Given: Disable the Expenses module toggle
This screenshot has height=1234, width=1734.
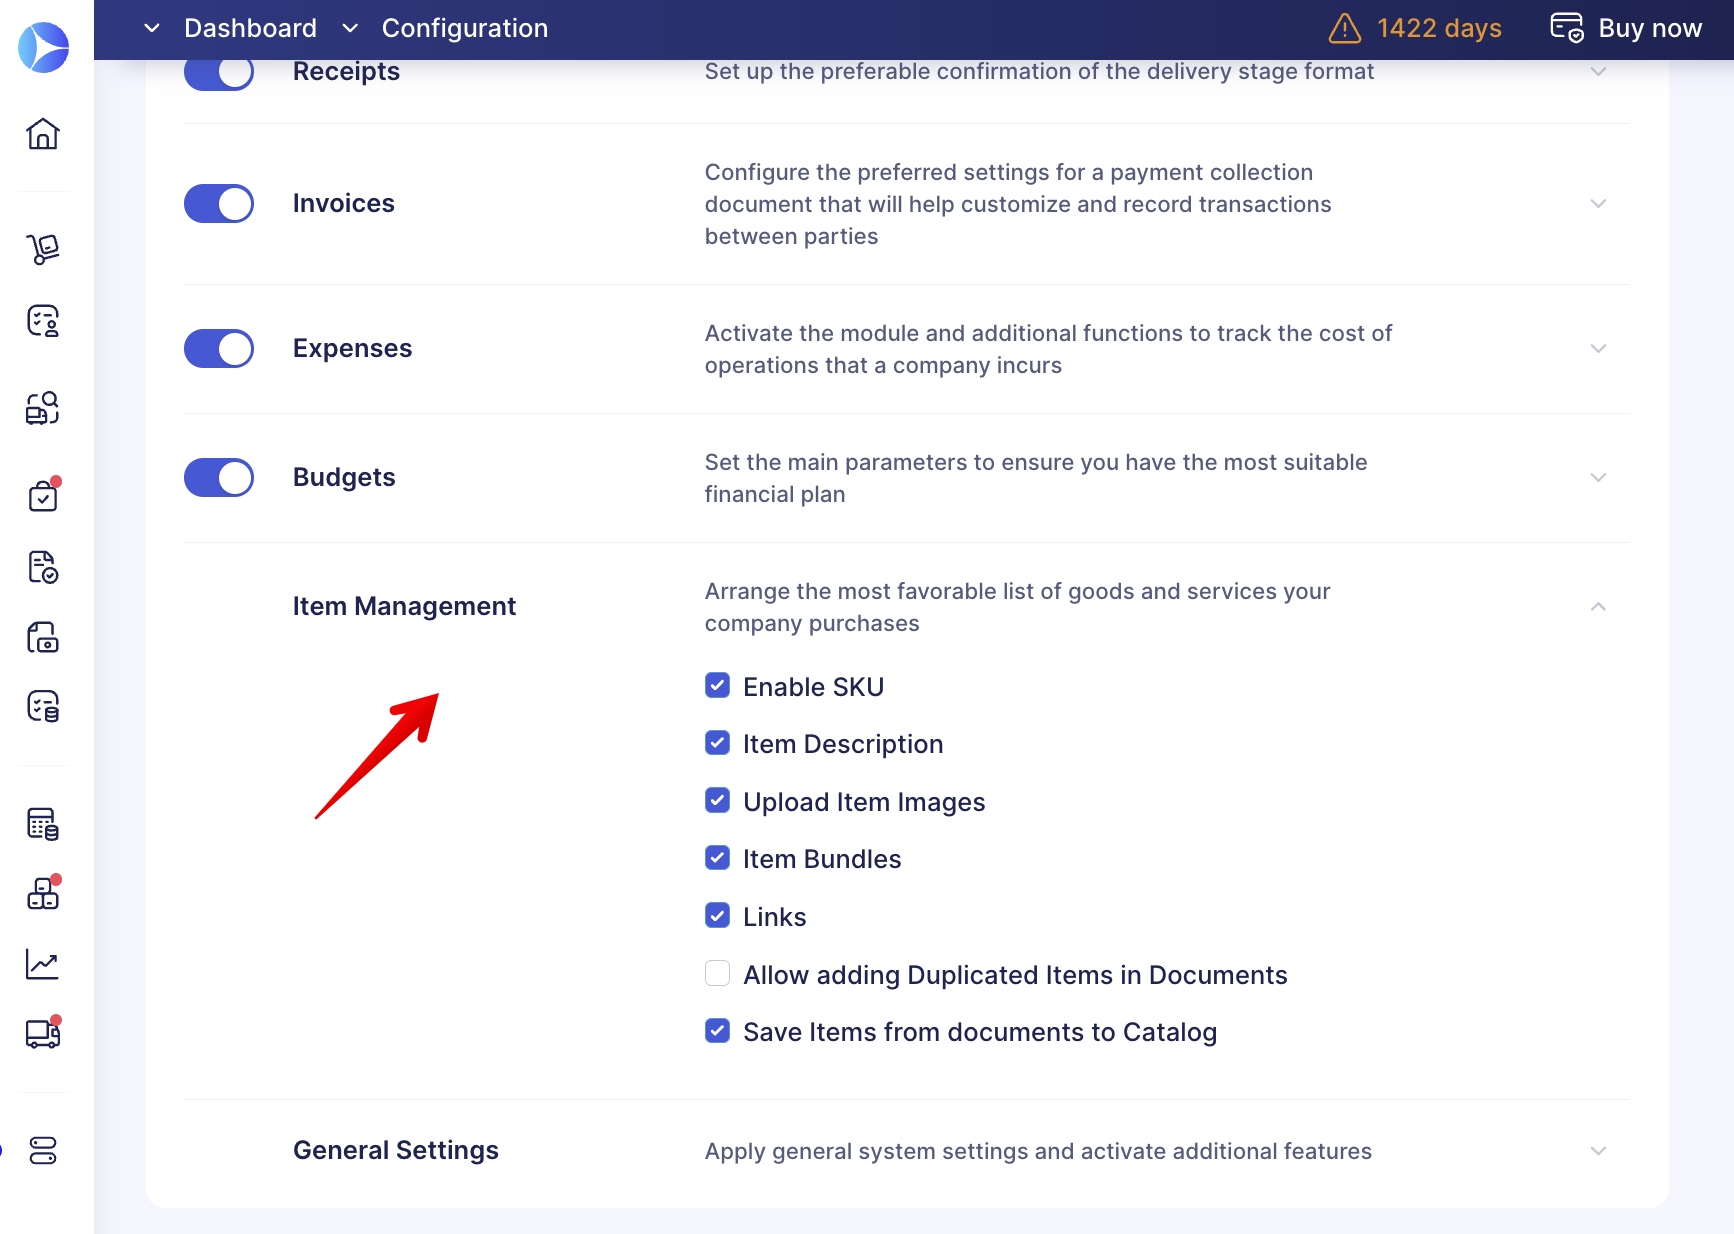Looking at the screenshot, I should (x=219, y=349).
